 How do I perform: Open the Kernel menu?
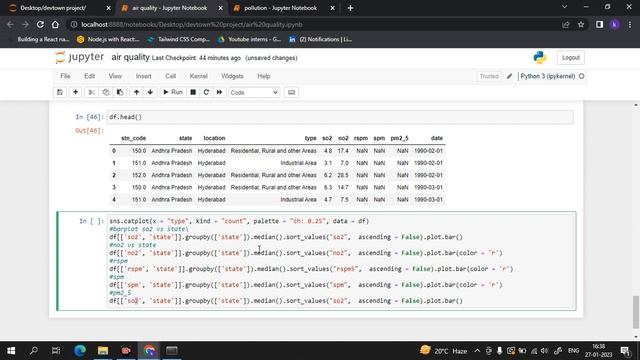(x=198, y=76)
